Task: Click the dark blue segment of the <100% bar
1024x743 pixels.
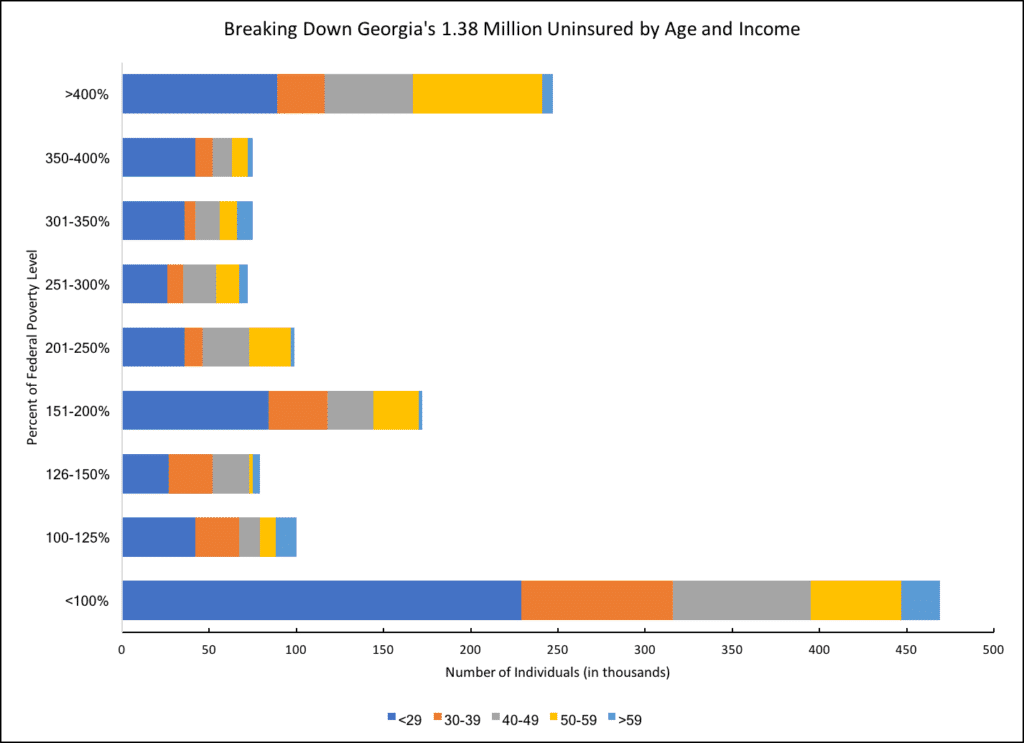Action: pyautogui.click(x=321, y=600)
